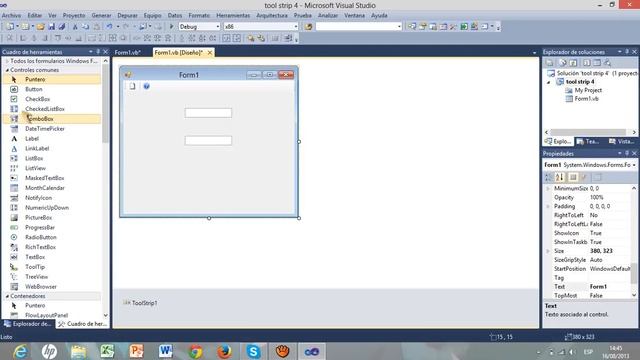Choose CheckBox control from toolbox

(x=37, y=99)
